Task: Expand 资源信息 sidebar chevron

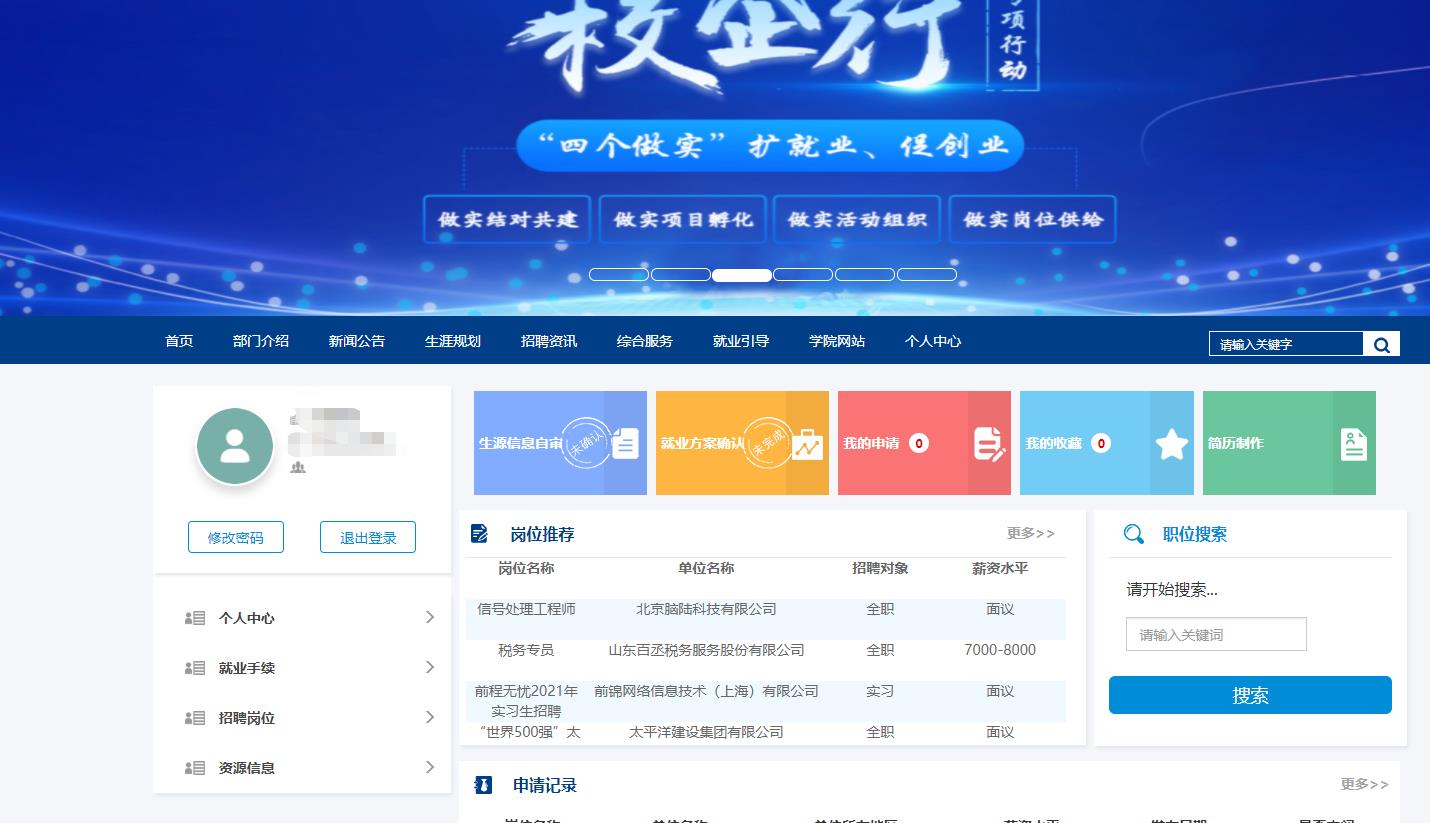Action: click(430, 767)
